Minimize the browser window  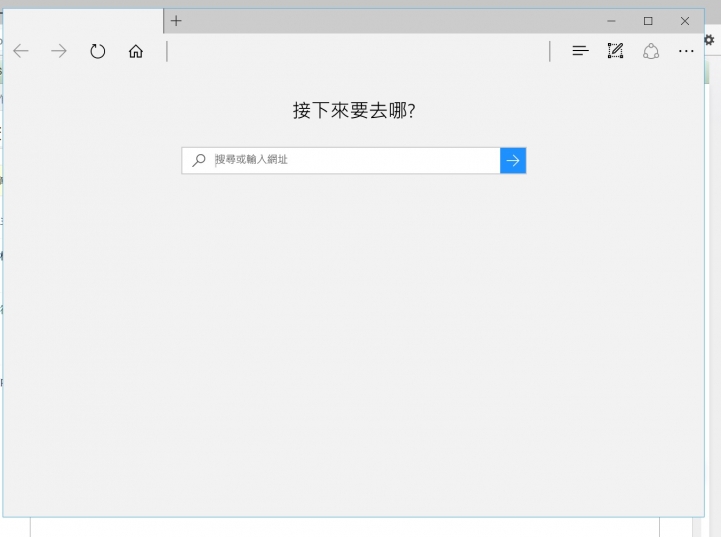coord(611,21)
